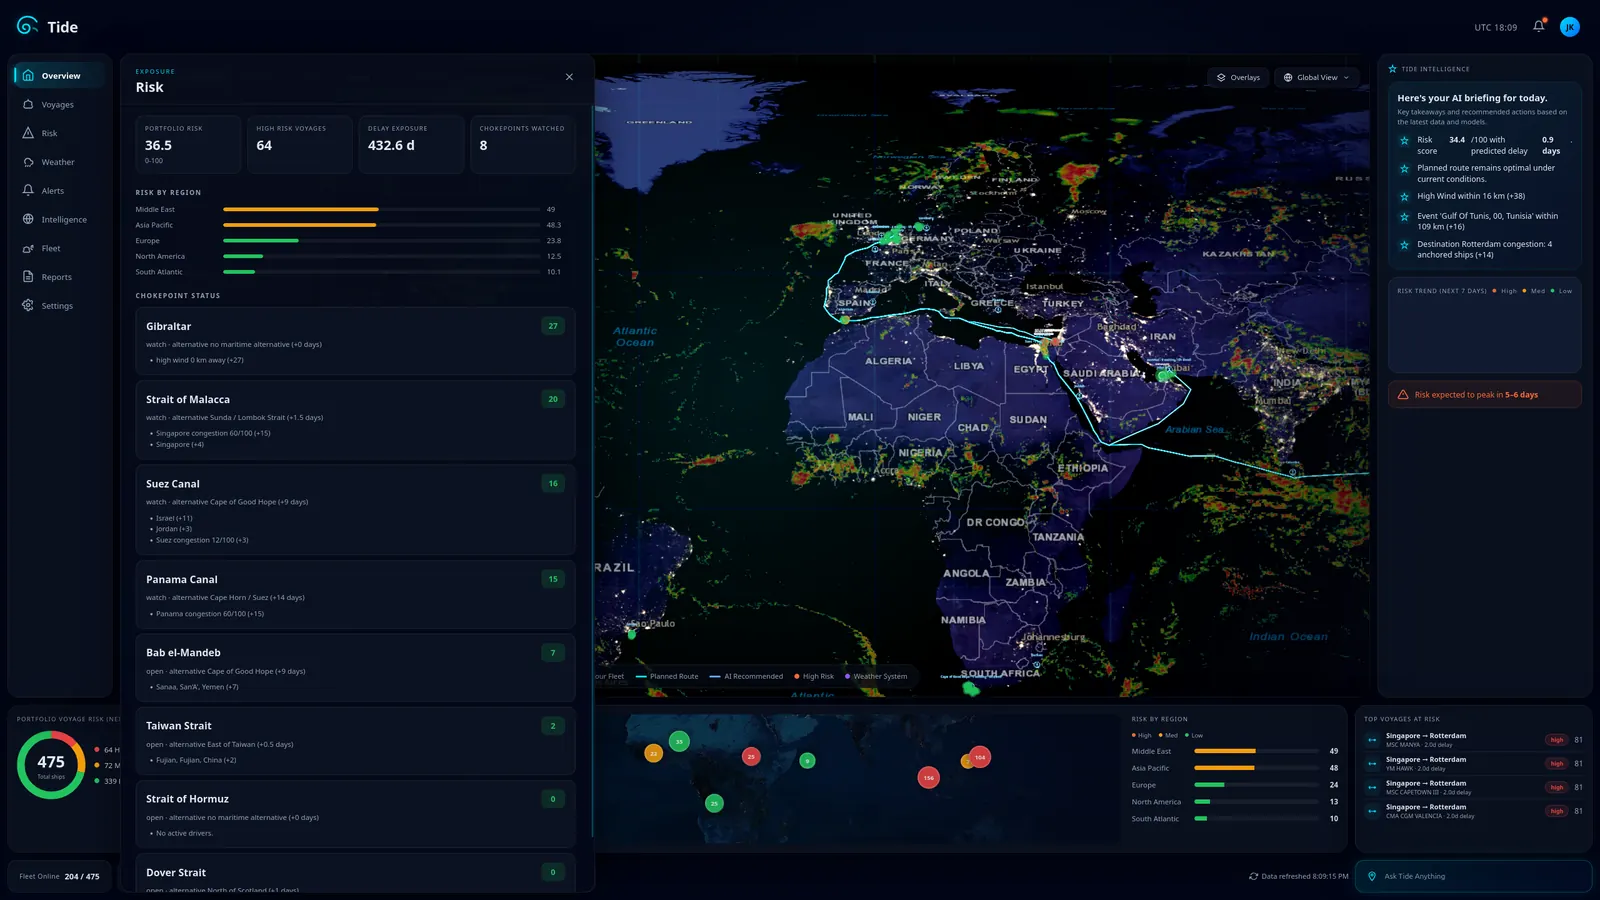
Task: Open the JK user avatar
Action: pyautogui.click(x=1570, y=27)
